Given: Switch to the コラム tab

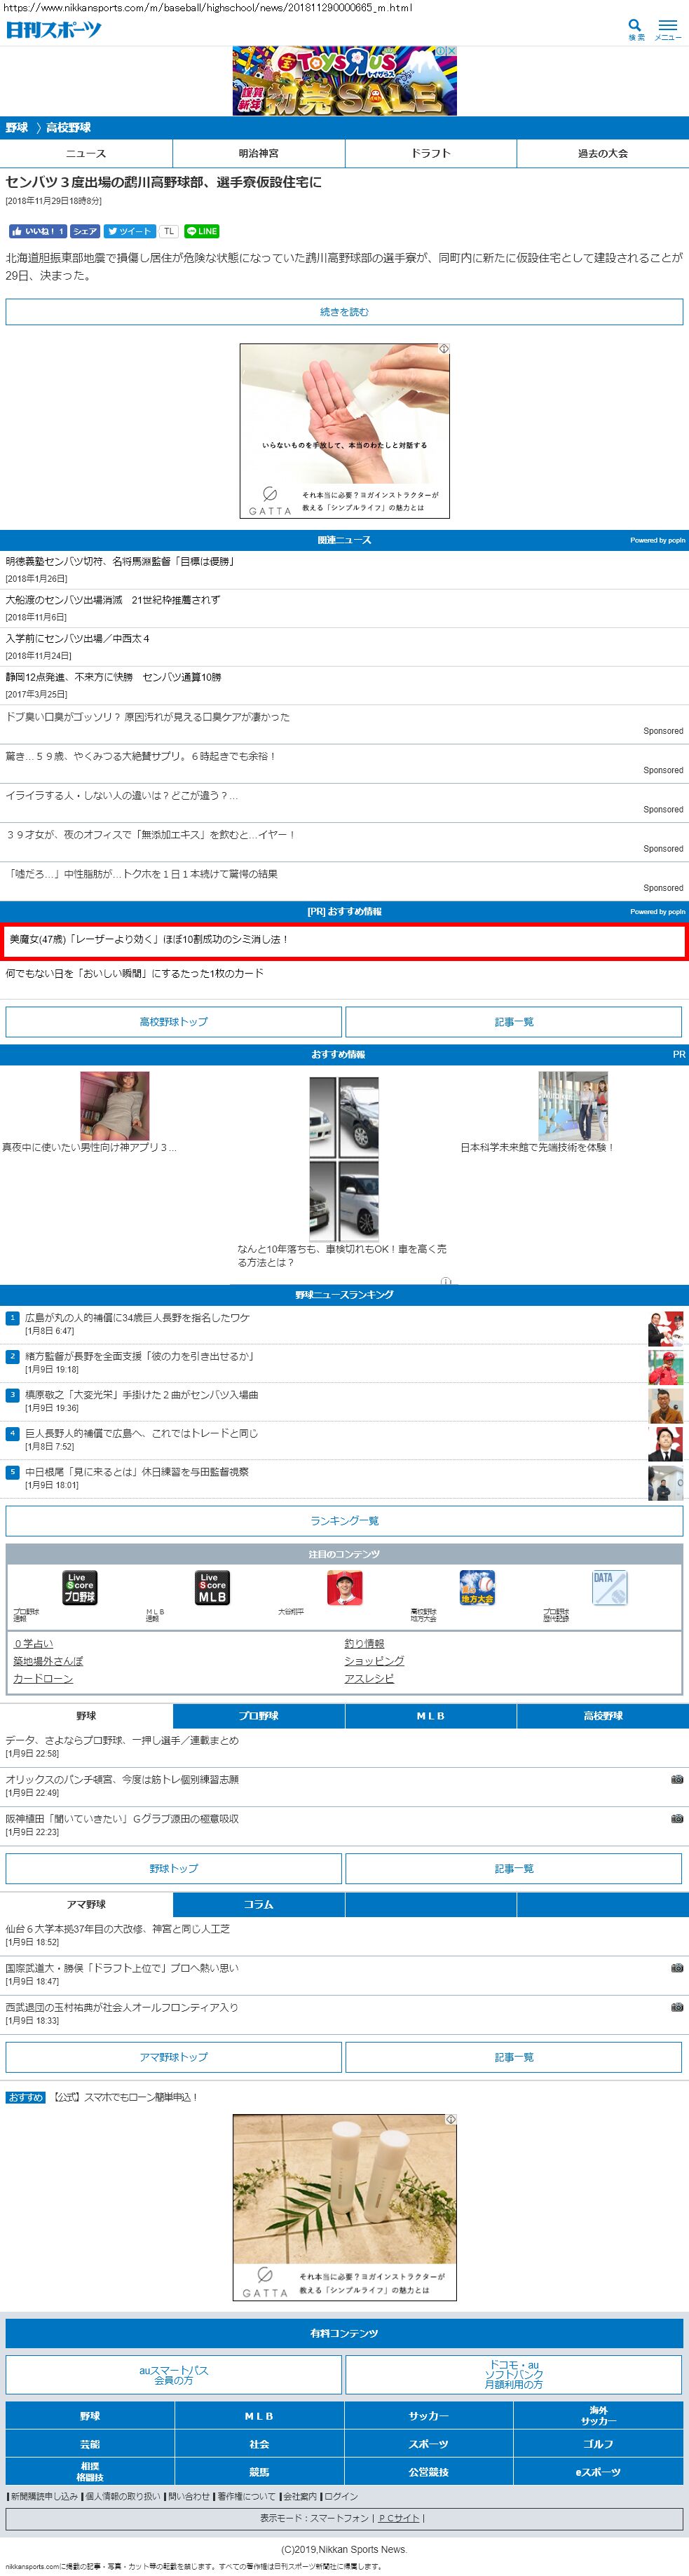Looking at the screenshot, I should click(259, 1904).
